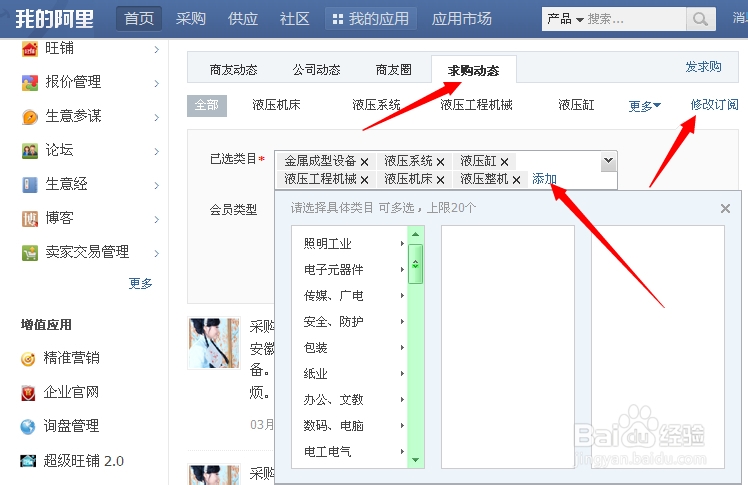This screenshot has width=748, height=485.
Task: Click the 论坛 people icon
Action: click(x=30, y=151)
